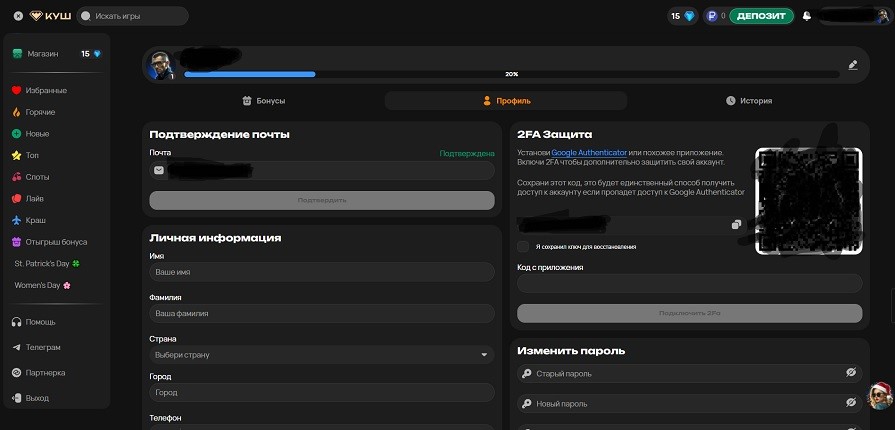Screen dimensions: 895x430
Task: Show old password with eye icon
Action: pos(851,373)
